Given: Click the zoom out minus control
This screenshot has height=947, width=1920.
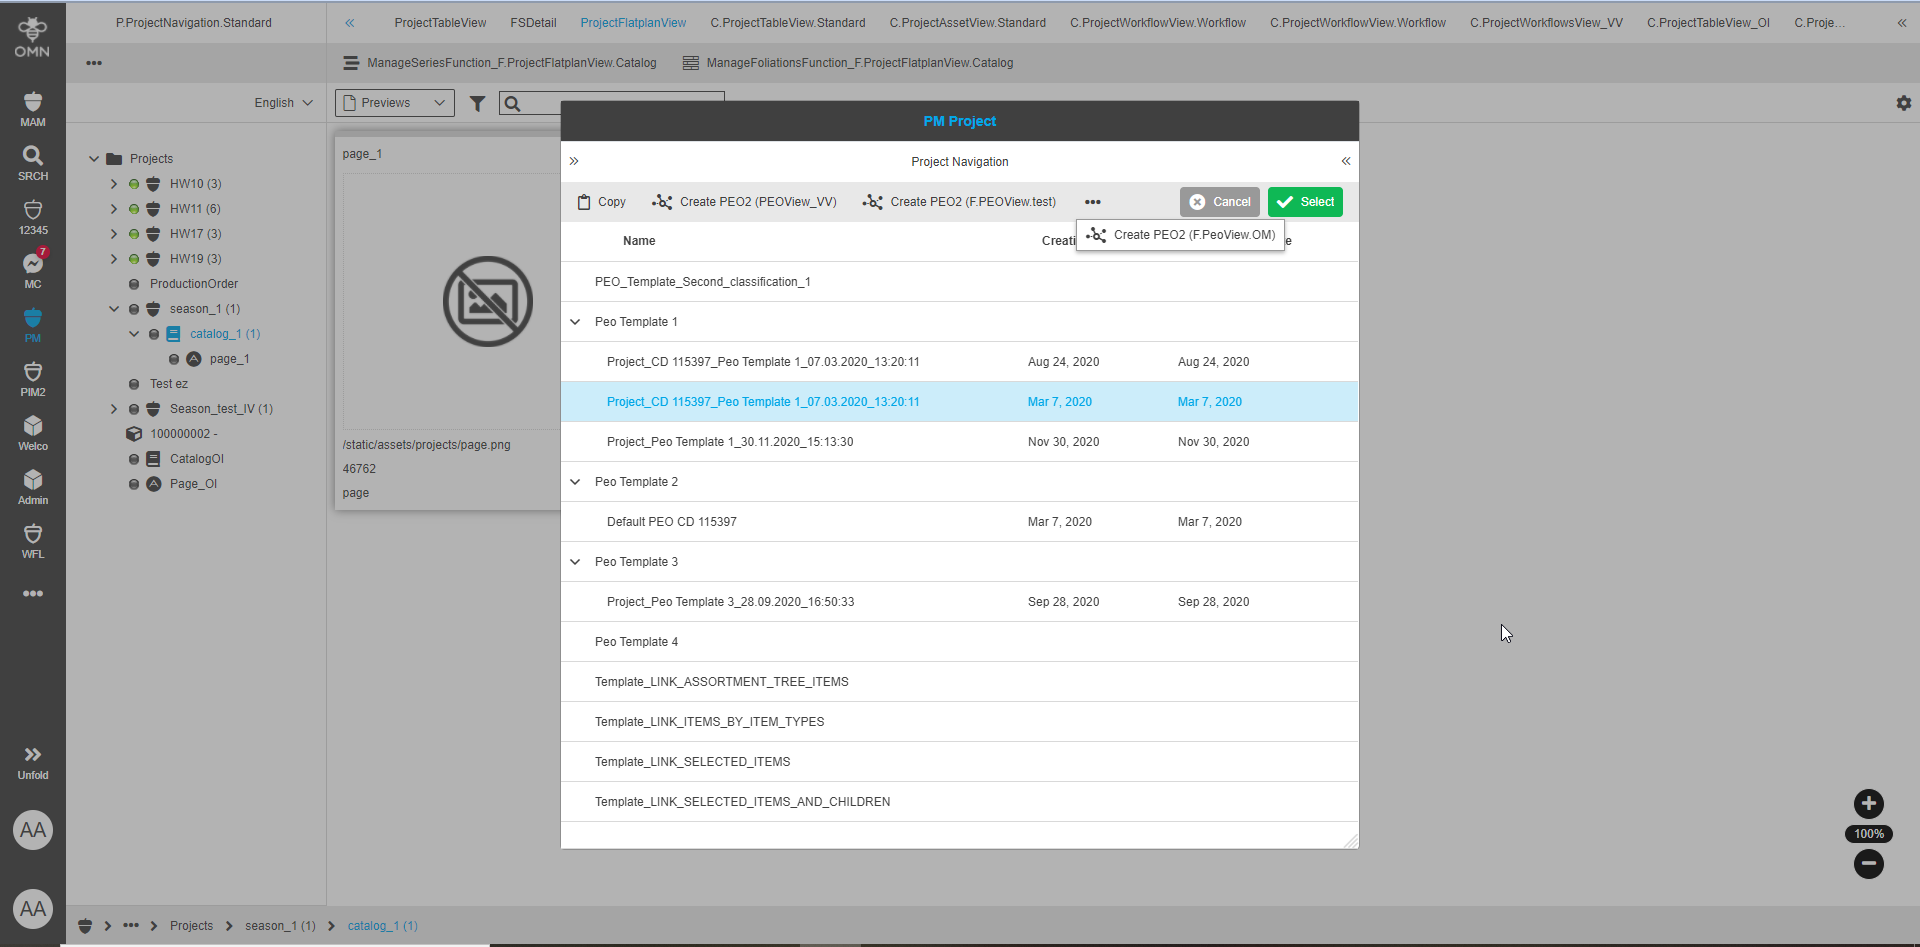Looking at the screenshot, I should click(x=1869, y=864).
